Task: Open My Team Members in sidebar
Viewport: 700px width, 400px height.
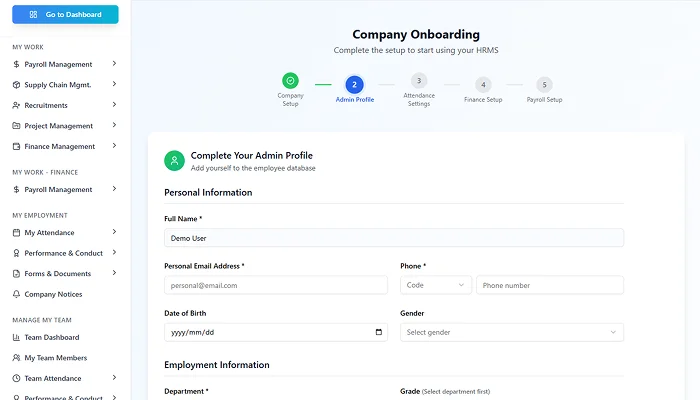Action: coord(56,358)
